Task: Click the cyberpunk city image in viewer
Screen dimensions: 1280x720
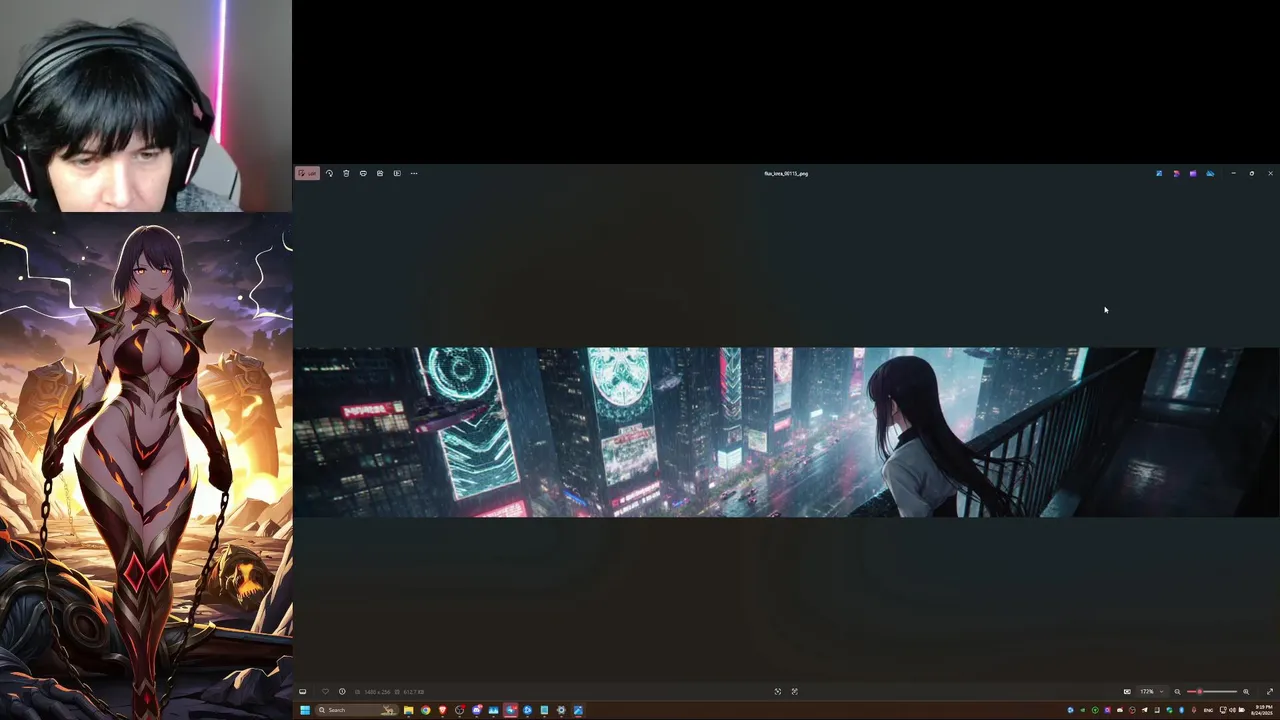Action: [786, 432]
